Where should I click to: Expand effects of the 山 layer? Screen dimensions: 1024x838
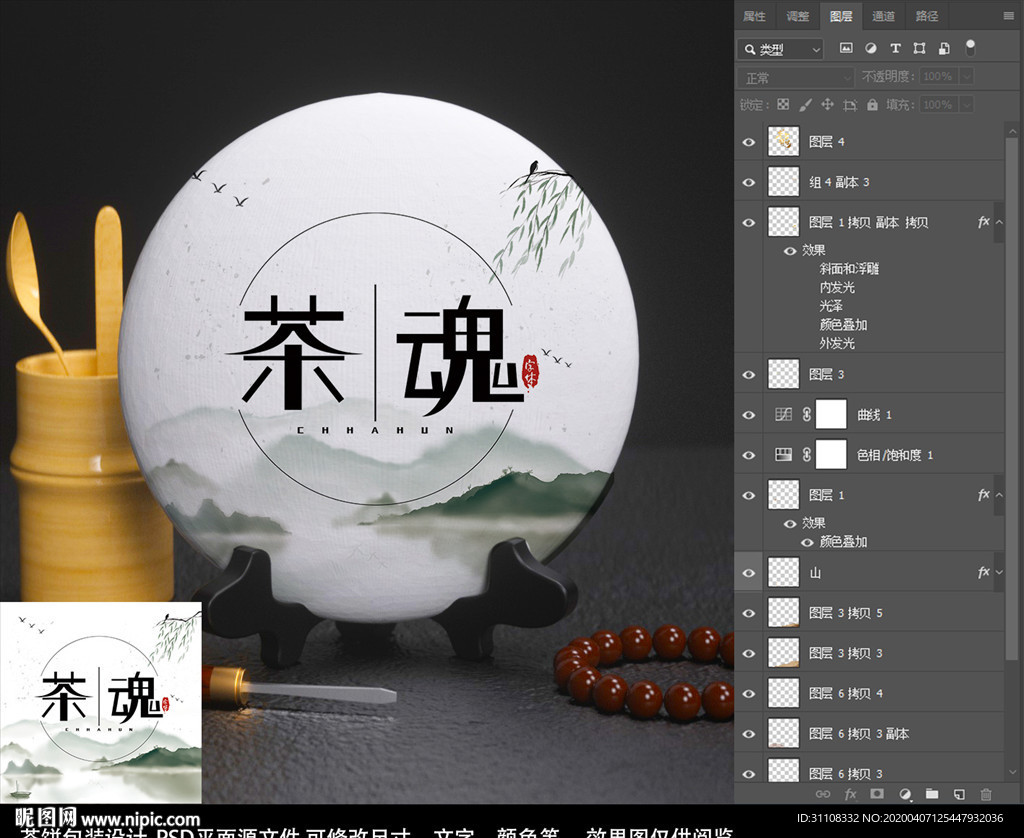pos(999,572)
